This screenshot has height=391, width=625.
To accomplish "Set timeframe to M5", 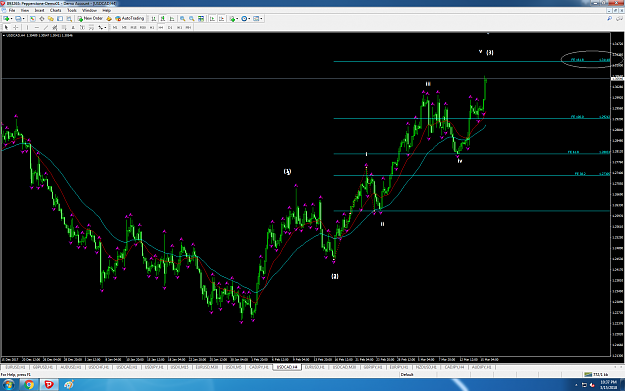I will point(124,28).
